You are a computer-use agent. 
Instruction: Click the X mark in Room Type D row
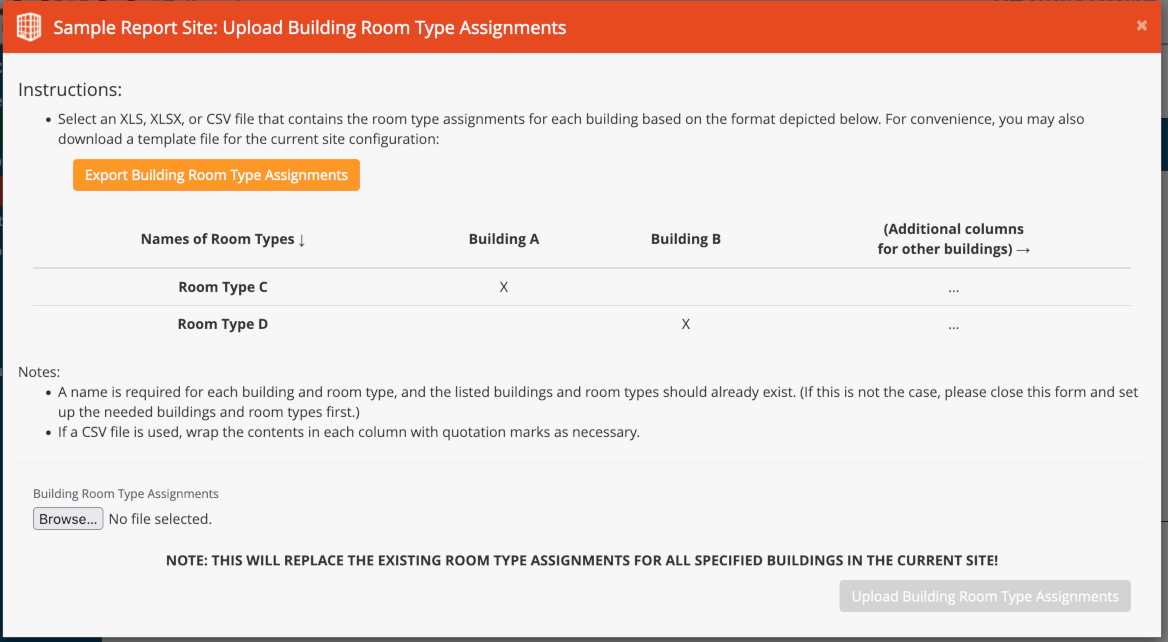click(685, 324)
